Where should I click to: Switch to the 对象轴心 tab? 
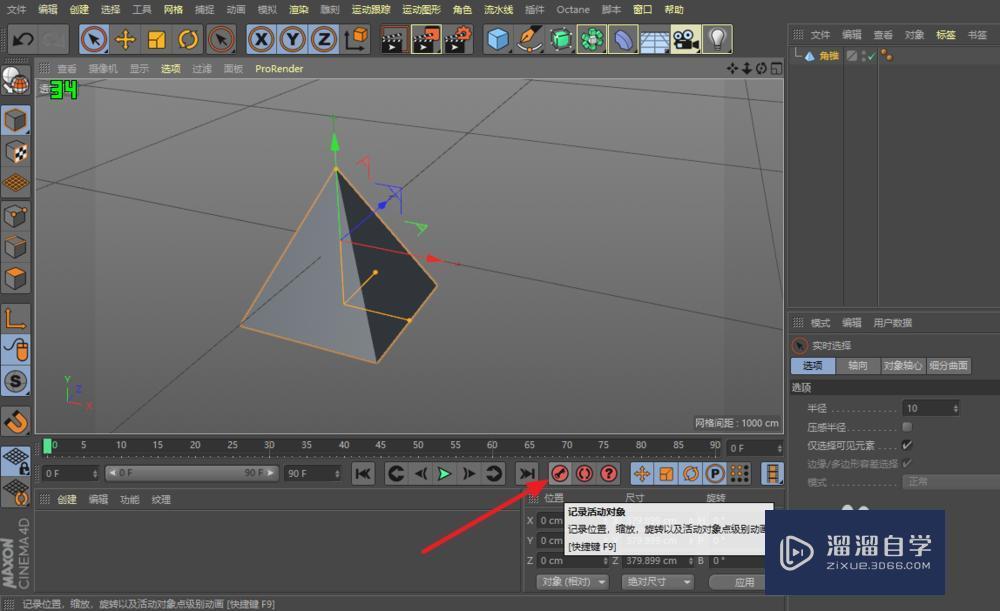coord(903,365)
